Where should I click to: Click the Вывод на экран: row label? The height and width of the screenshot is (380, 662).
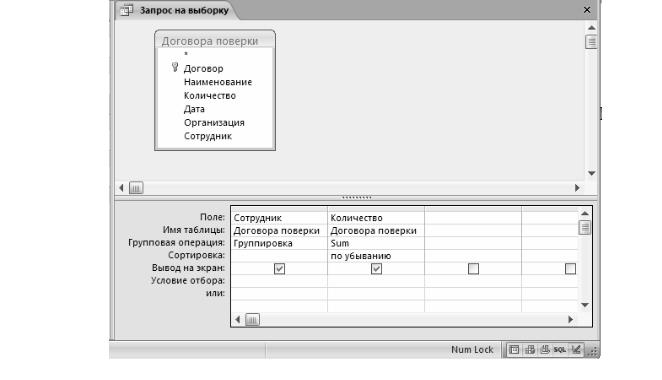pyautogui.click(x=188, y=268)
